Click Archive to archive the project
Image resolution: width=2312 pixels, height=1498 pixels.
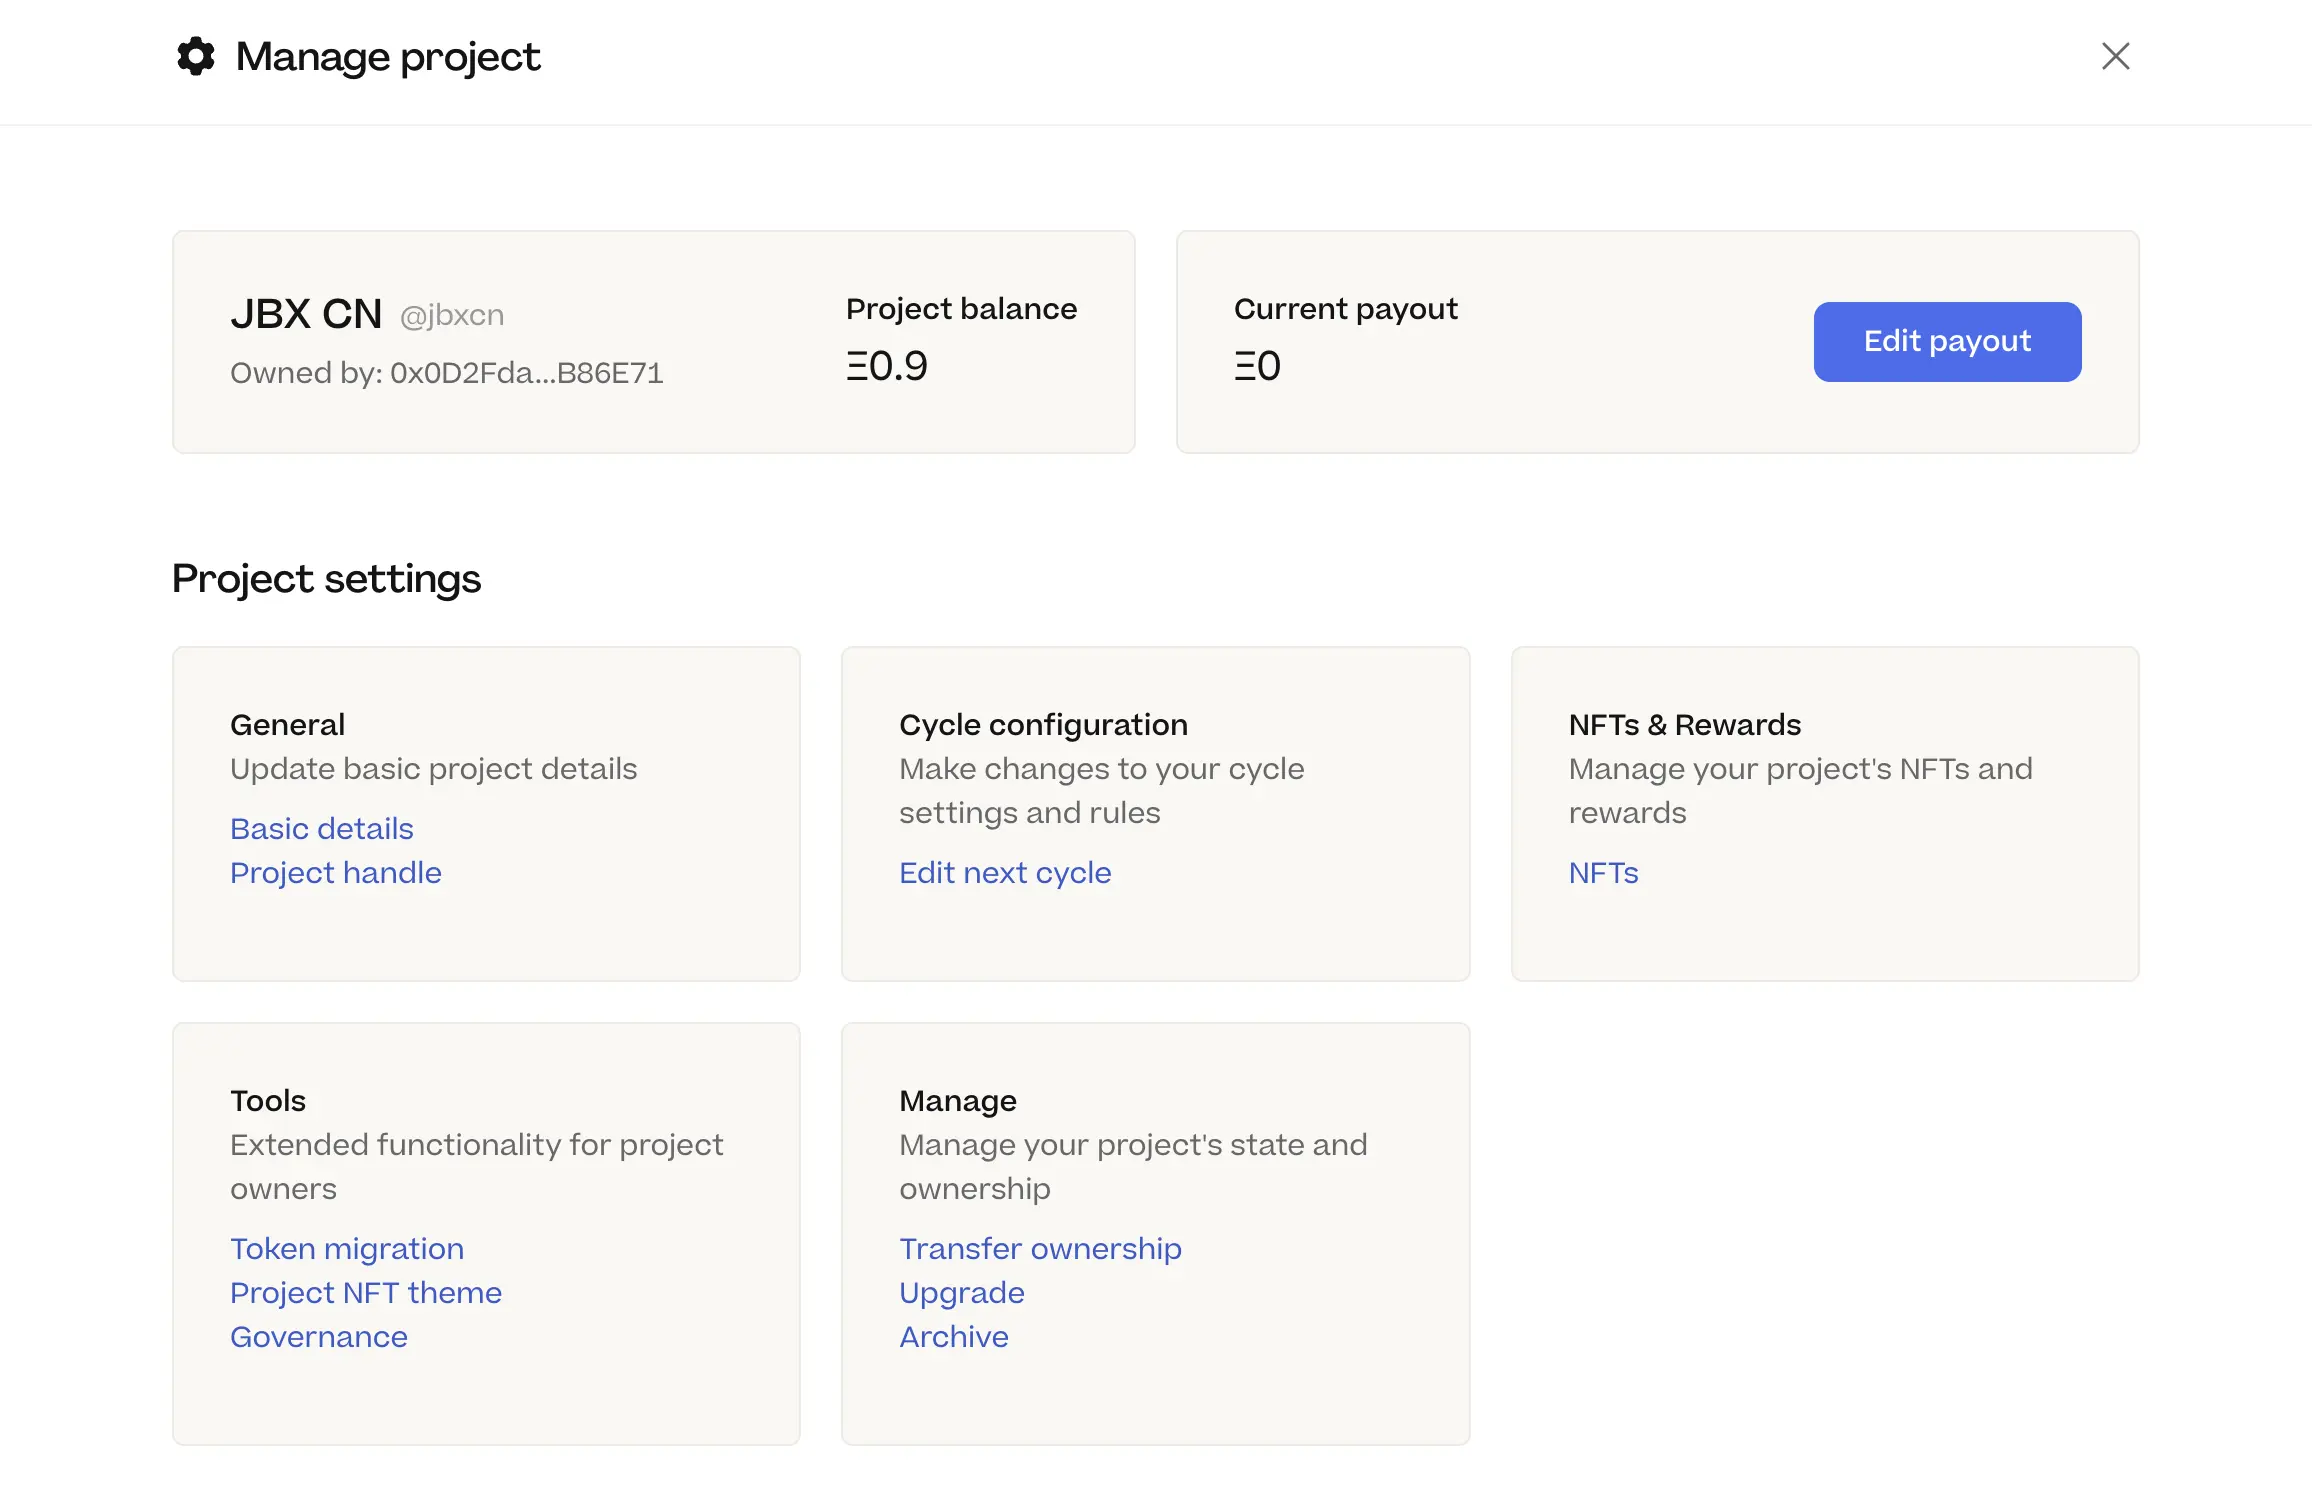pos(954,1336)
